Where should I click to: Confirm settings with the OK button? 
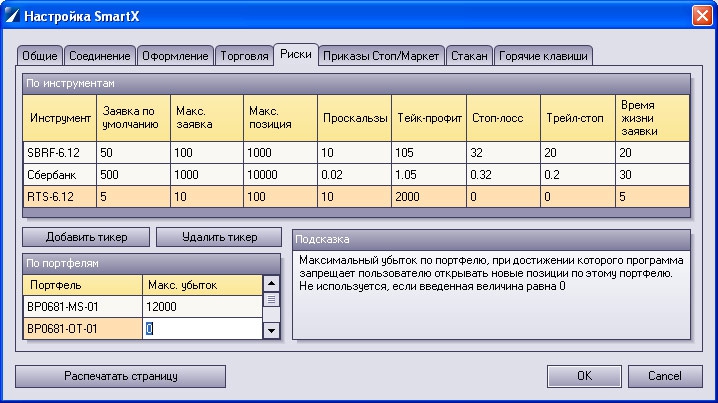coord(585,376)
